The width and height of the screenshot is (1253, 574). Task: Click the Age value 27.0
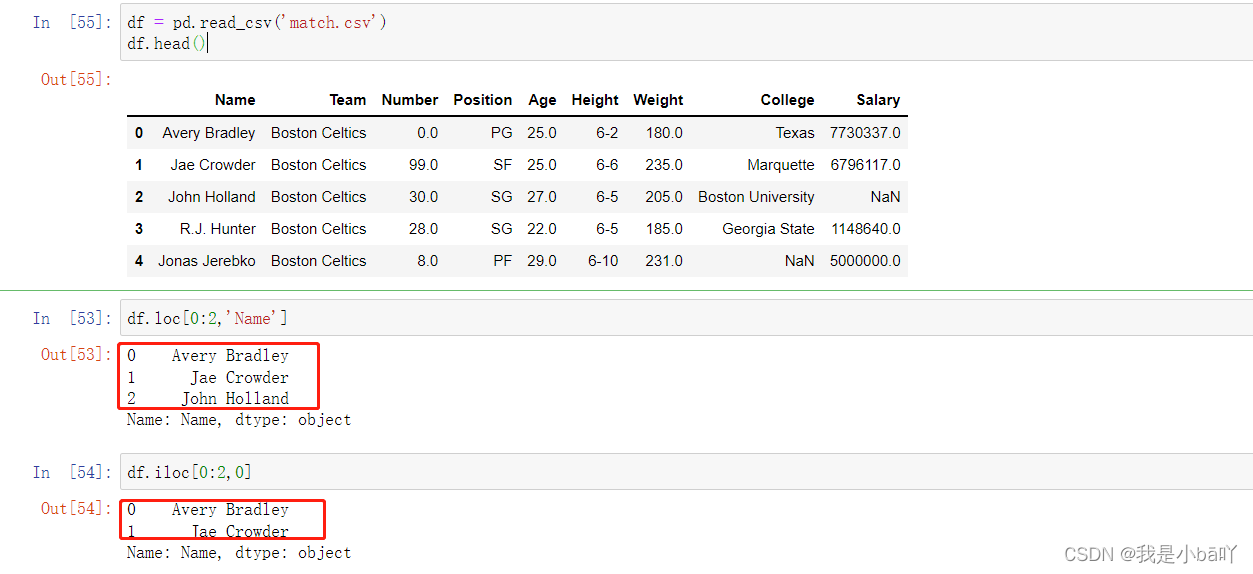click(x=542, y=197)
